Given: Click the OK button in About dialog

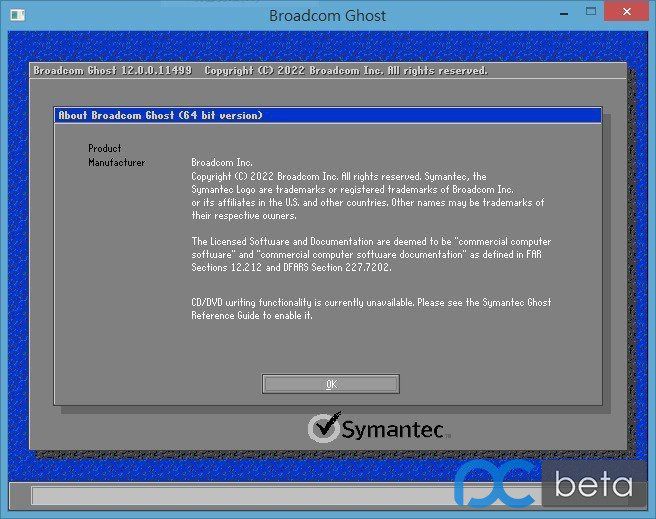Looking at the screenshot, I should click(x=331, y=384).
